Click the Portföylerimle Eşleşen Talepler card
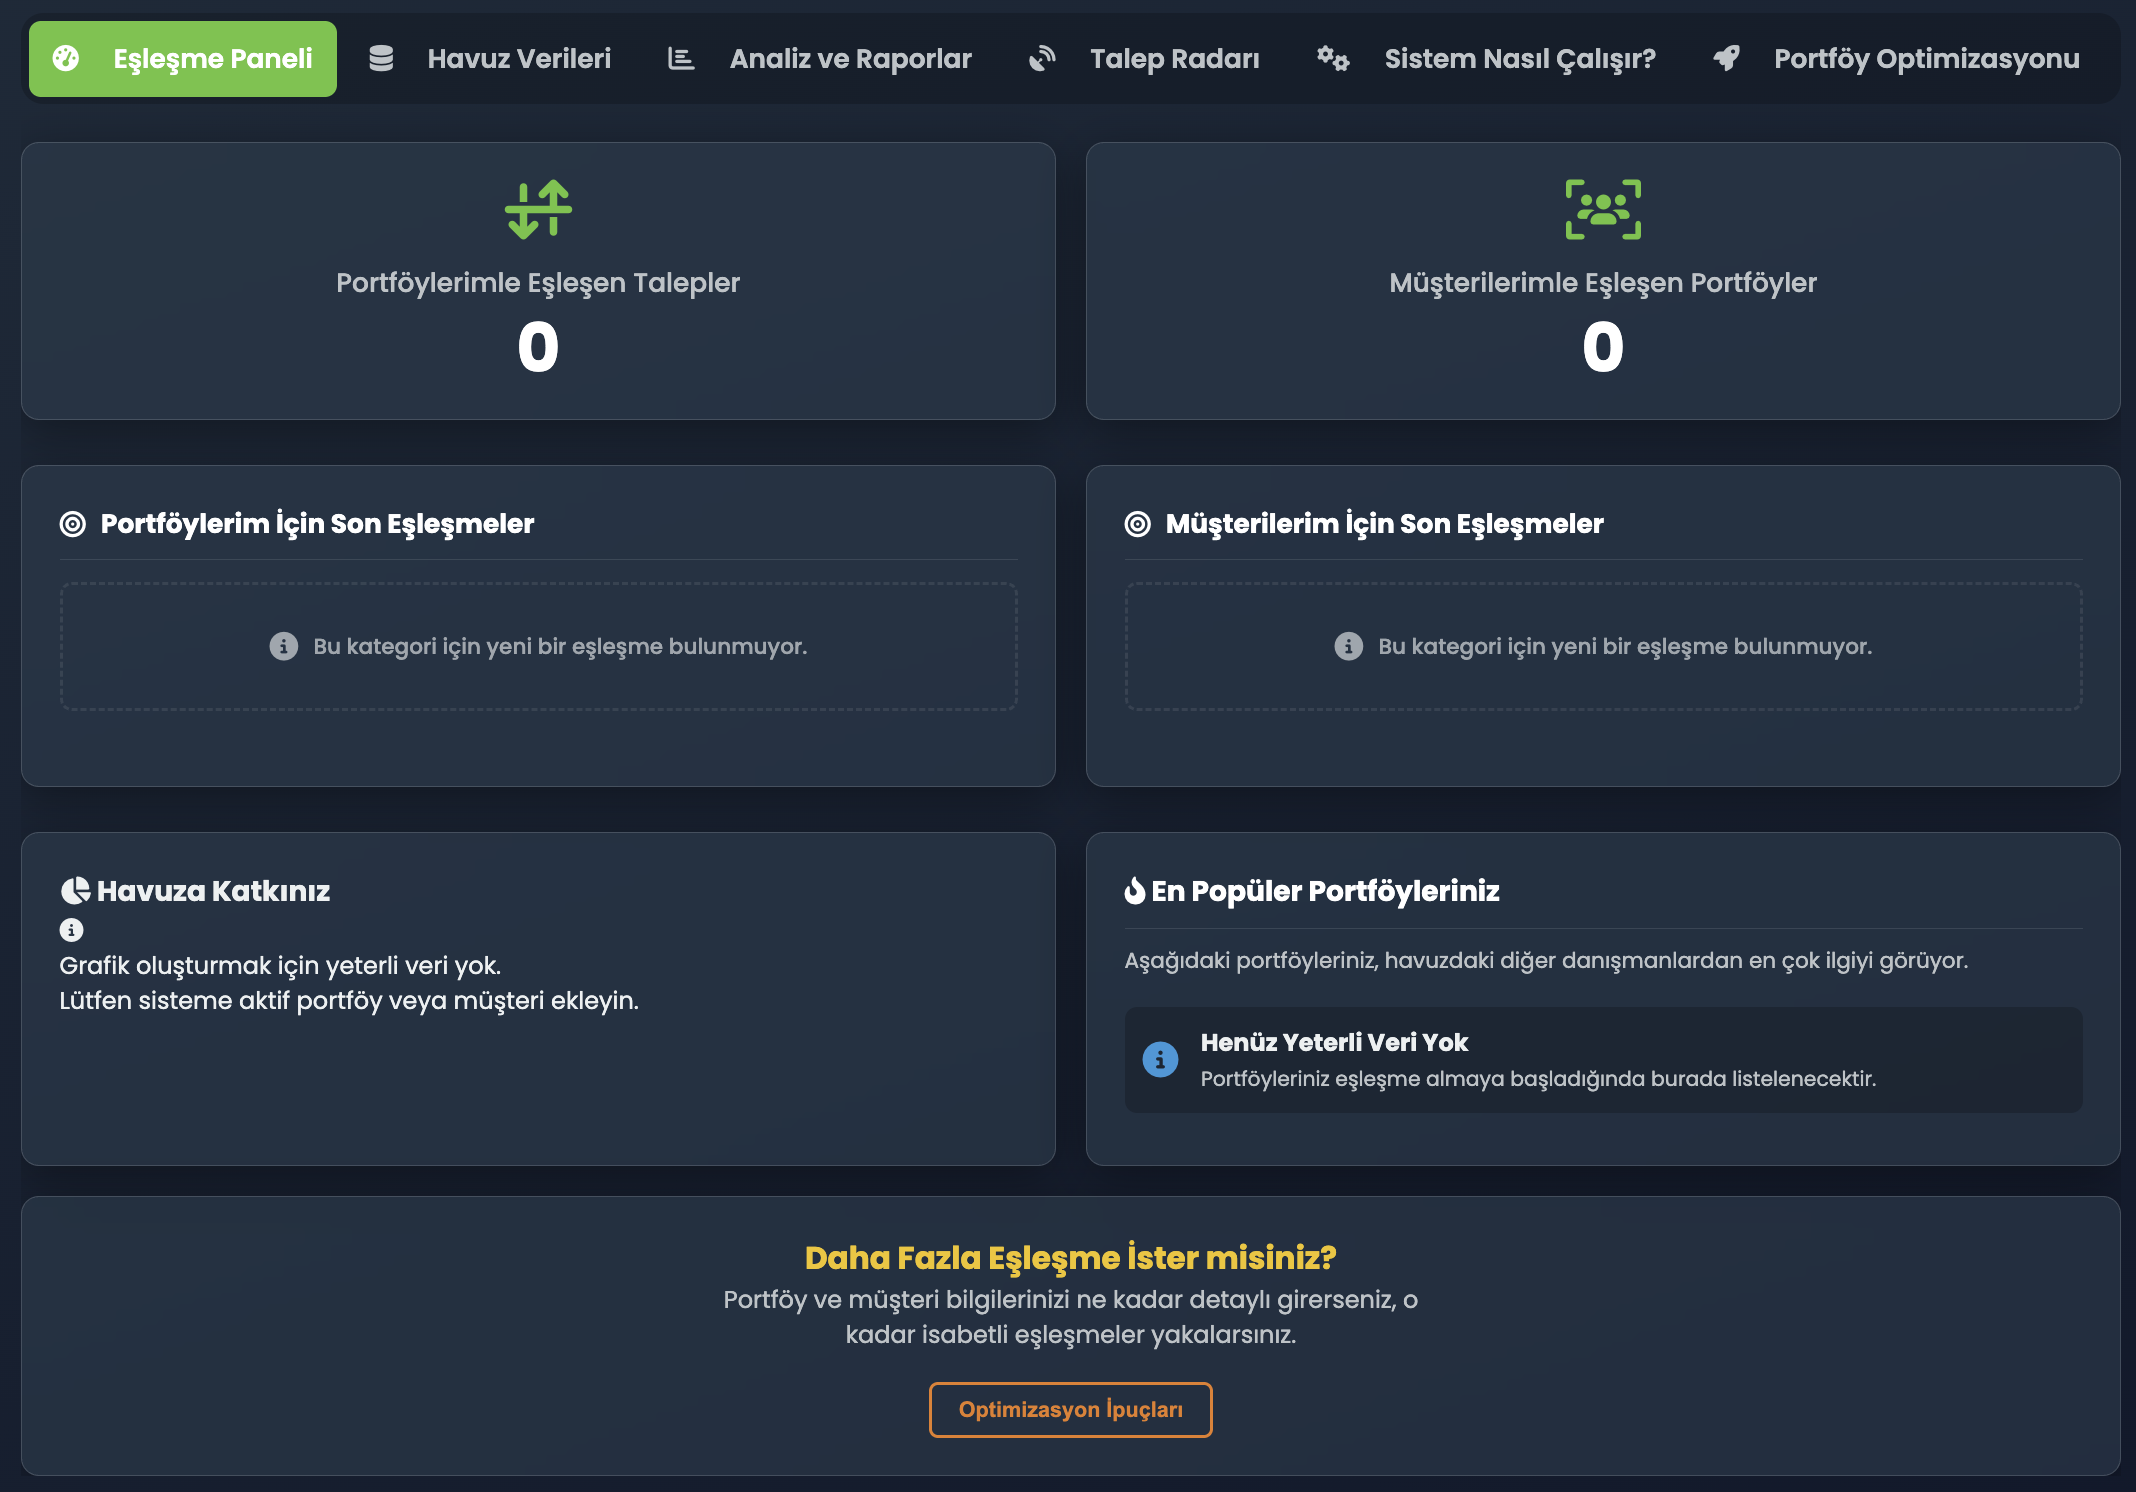 [x=538, y=281]
